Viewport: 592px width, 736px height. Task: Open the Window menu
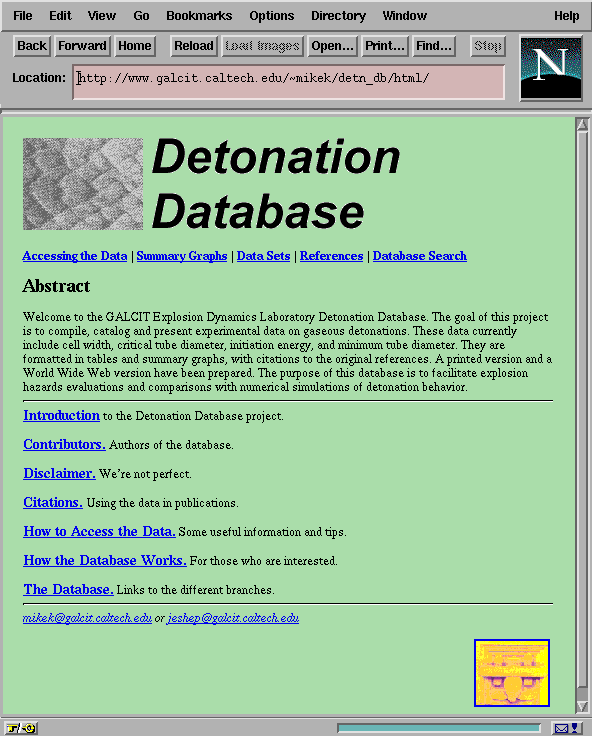tap(404, 16)
